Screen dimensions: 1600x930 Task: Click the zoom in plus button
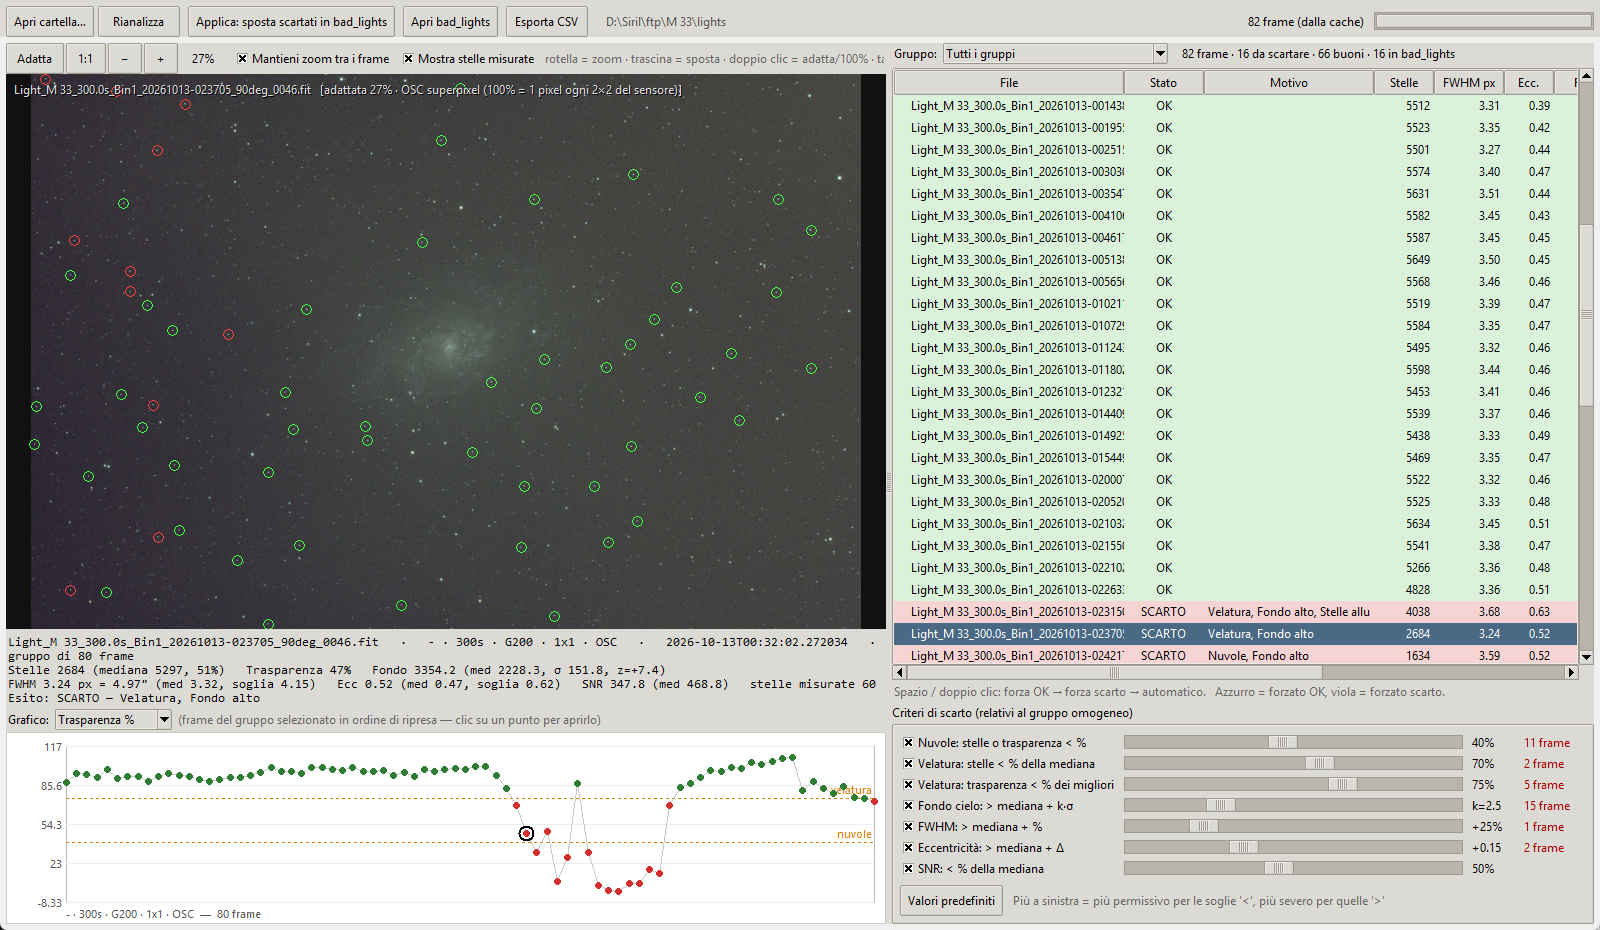coord(160,59)
